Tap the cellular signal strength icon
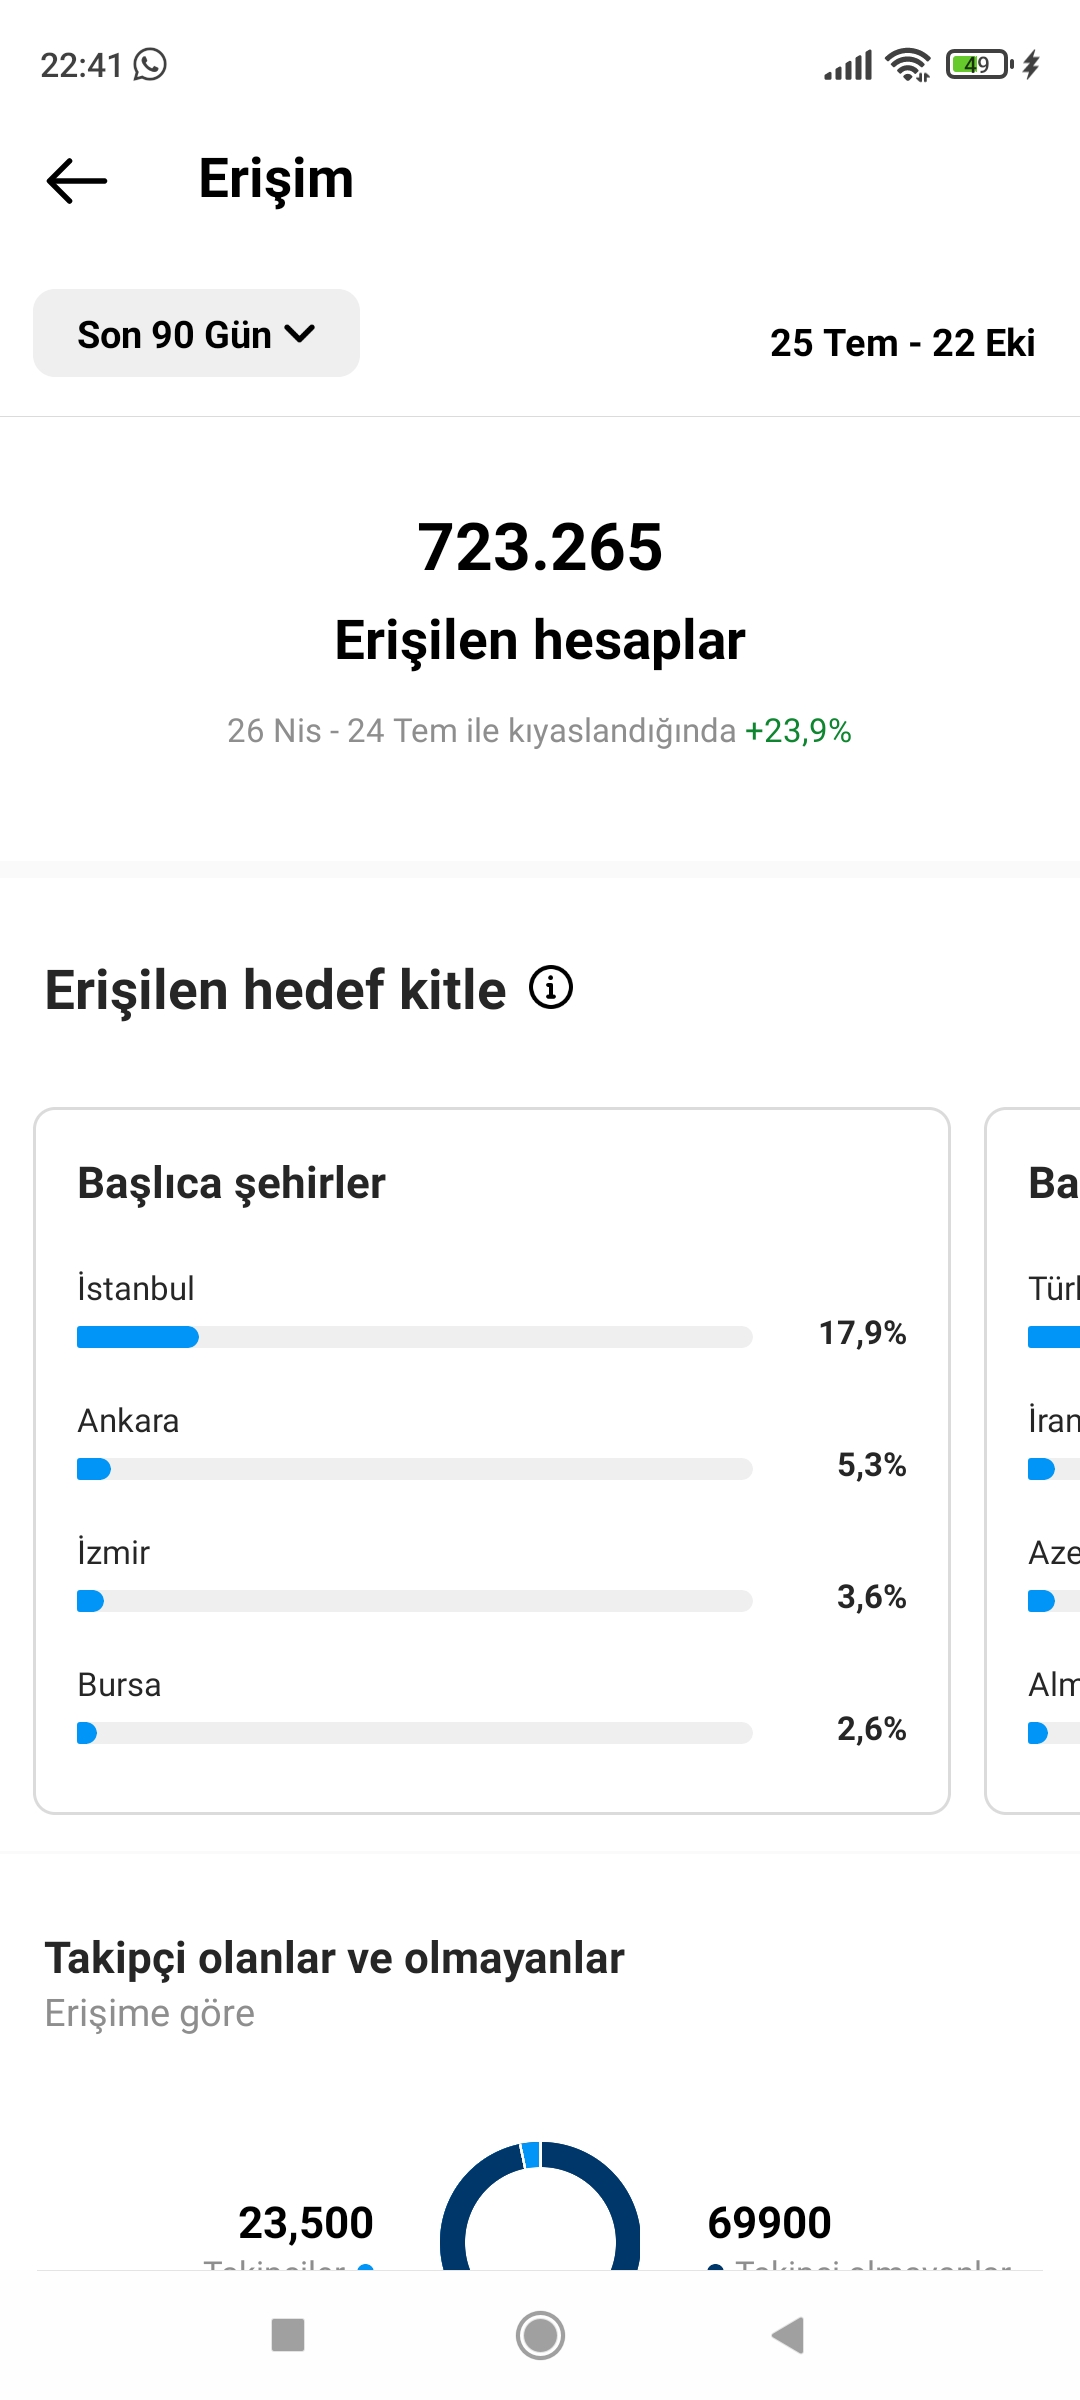Screen dimensions: 1080x2400 [x=848, y=65]
